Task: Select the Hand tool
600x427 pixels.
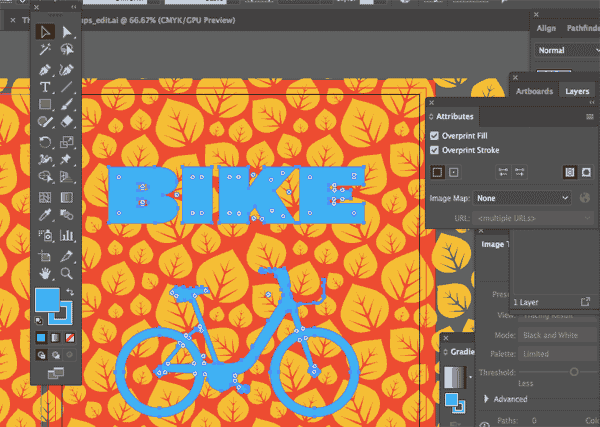Action: [x=45, y=273]
